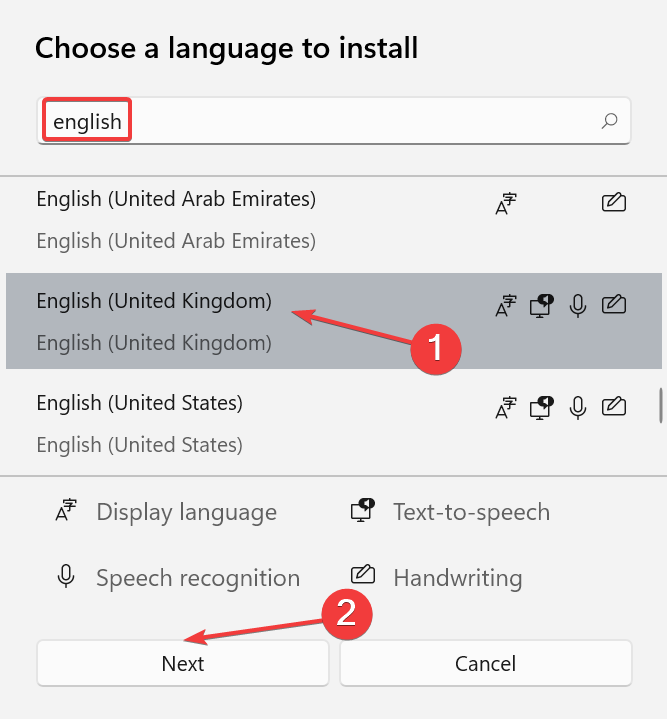Screen dimensions: 667x719
Task: Click speech recognition microphone for United Kingdom
Action: (577, 305)
